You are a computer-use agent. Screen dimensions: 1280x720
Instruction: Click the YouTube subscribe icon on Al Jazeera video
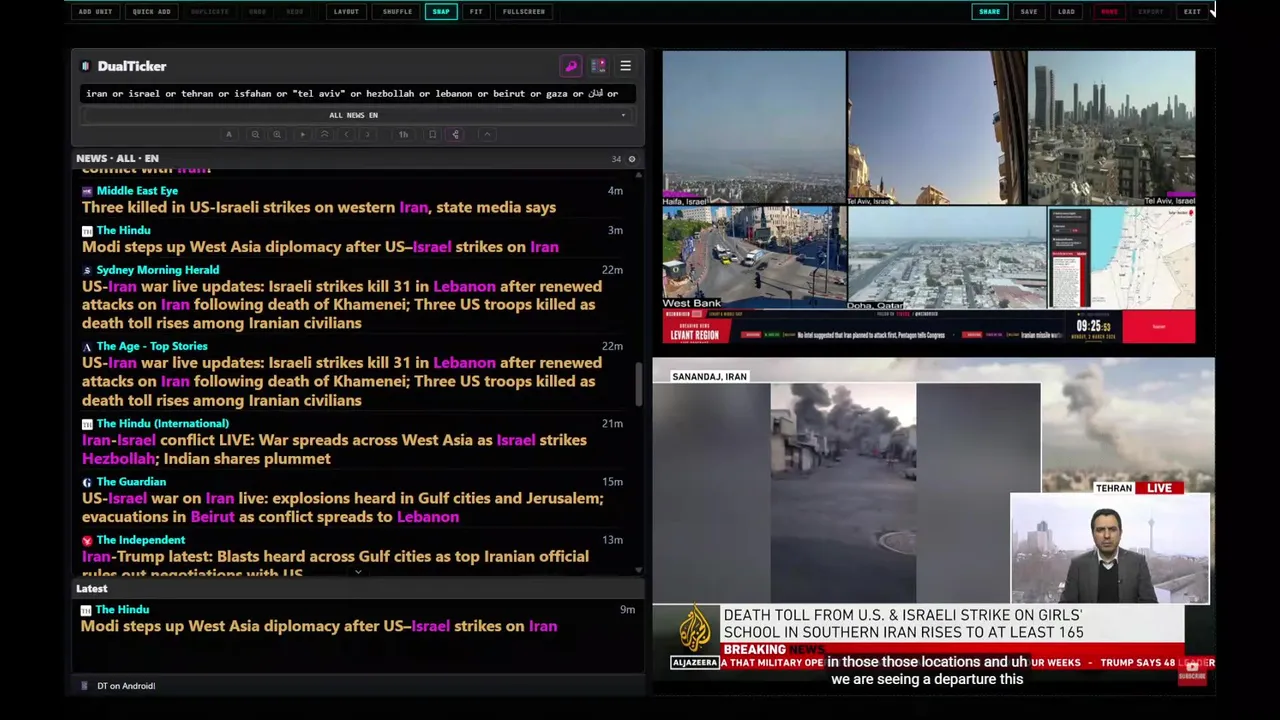(x=1192, y=672)
